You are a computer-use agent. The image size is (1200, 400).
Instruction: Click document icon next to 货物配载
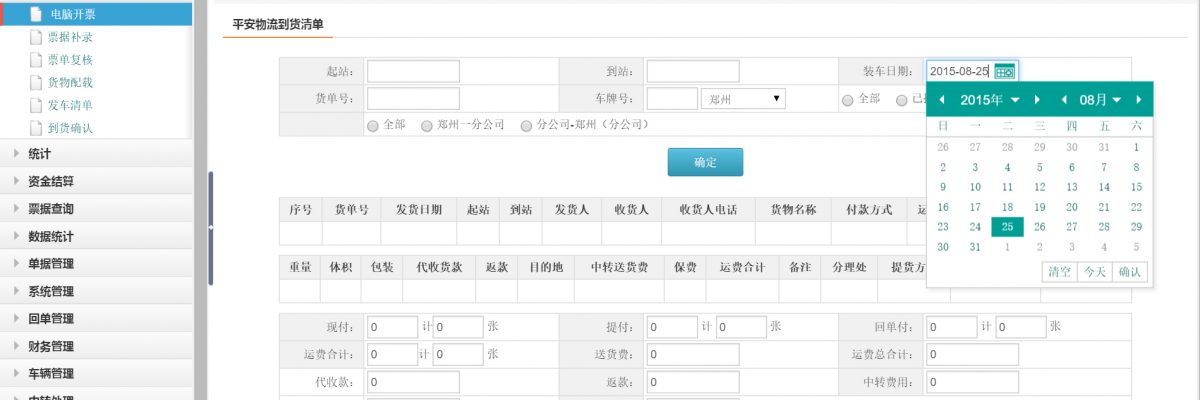[37, 83]
